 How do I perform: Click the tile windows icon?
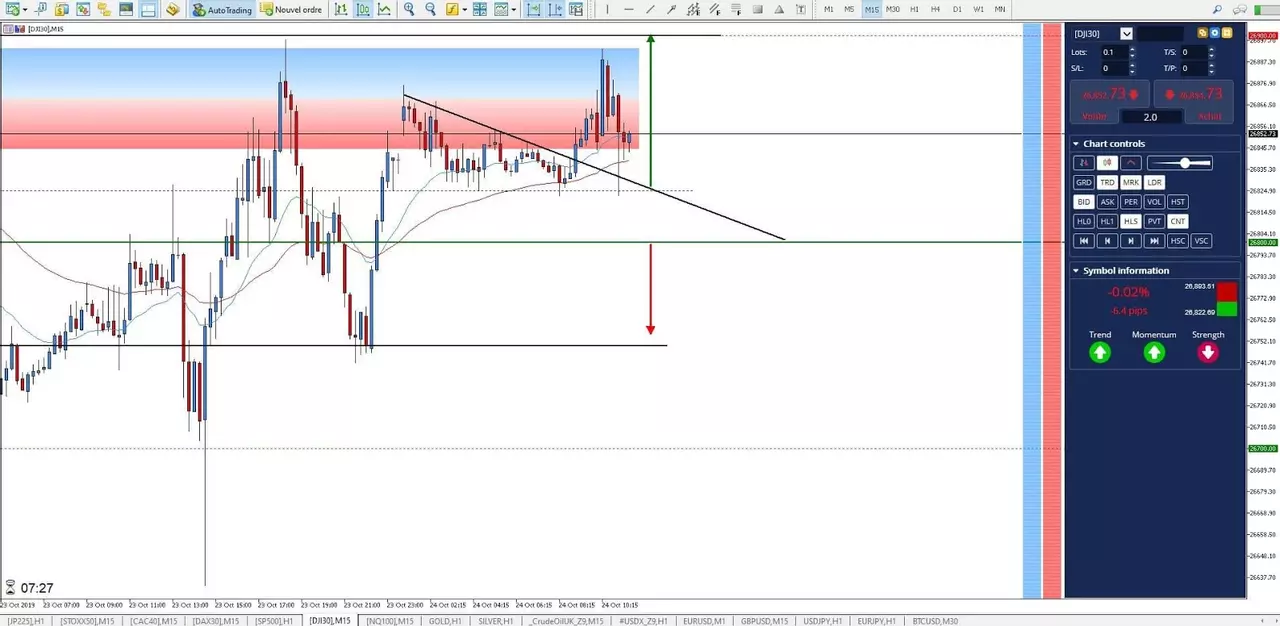click(x=480, y=9)
